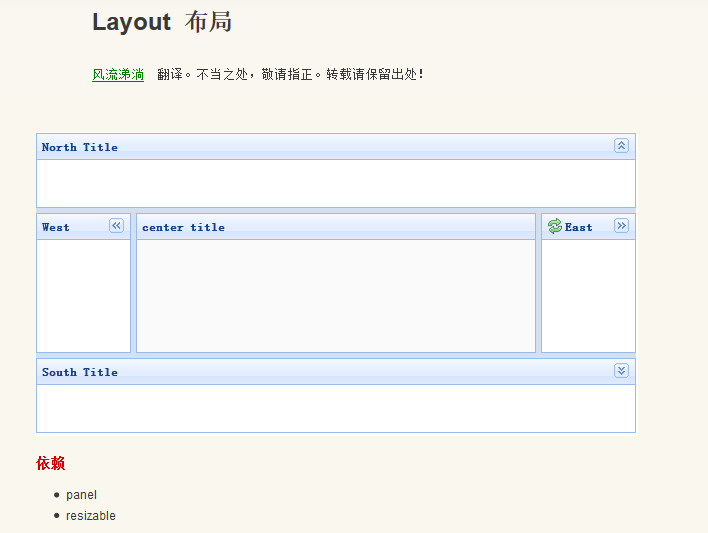
Task: Open the 风流涕淌 translator link
Action: (x=118, y=74)
